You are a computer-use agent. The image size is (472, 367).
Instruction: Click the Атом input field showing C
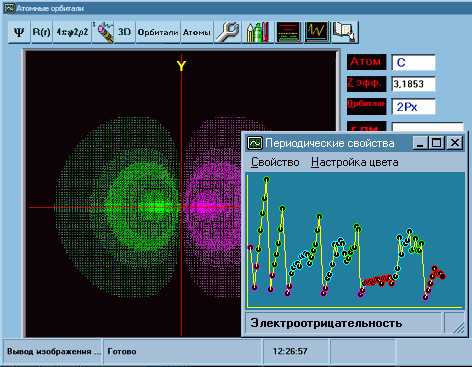[413, 62]
